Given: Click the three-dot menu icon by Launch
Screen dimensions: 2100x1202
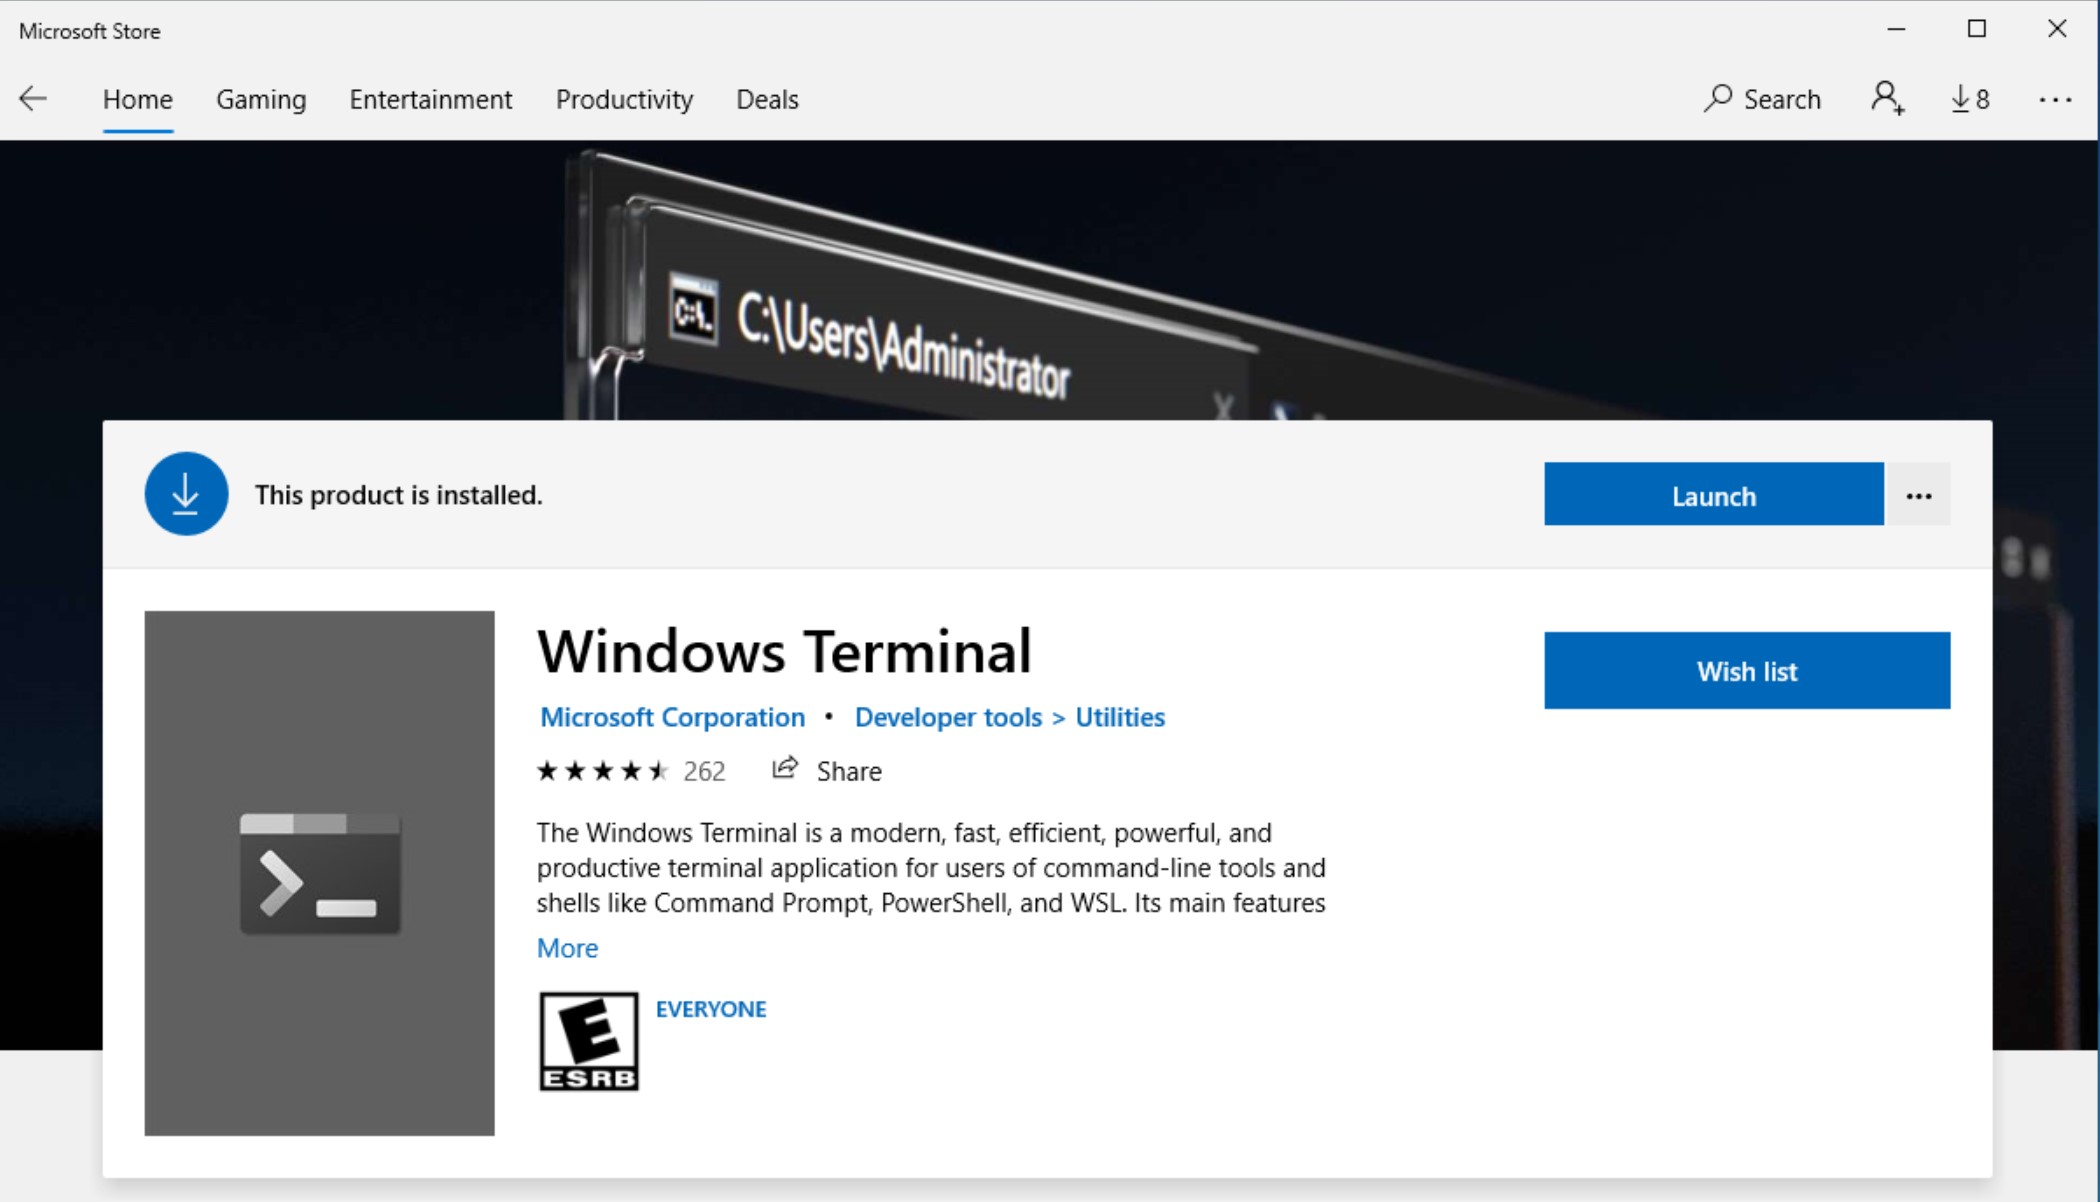Looking at the screenshot, I should pos(1920,495).
